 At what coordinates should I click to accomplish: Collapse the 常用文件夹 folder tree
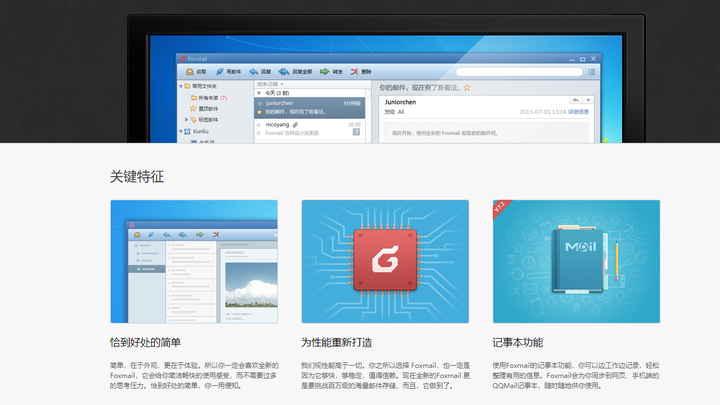pos(181,86)
